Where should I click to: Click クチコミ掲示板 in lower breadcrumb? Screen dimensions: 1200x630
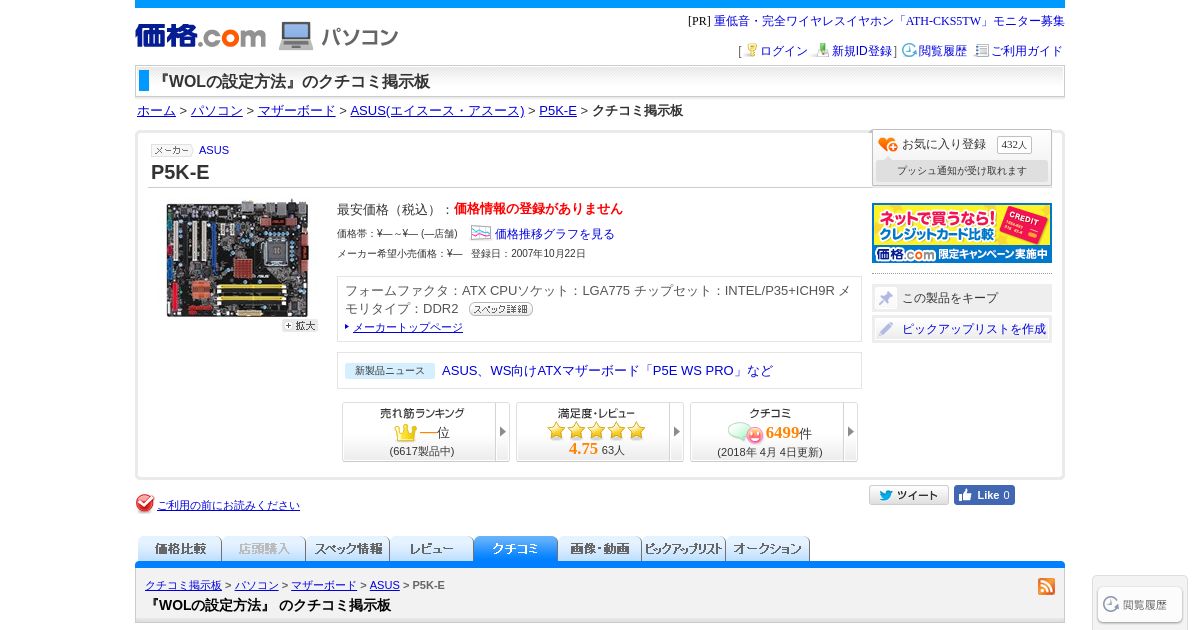coord(183,585)
